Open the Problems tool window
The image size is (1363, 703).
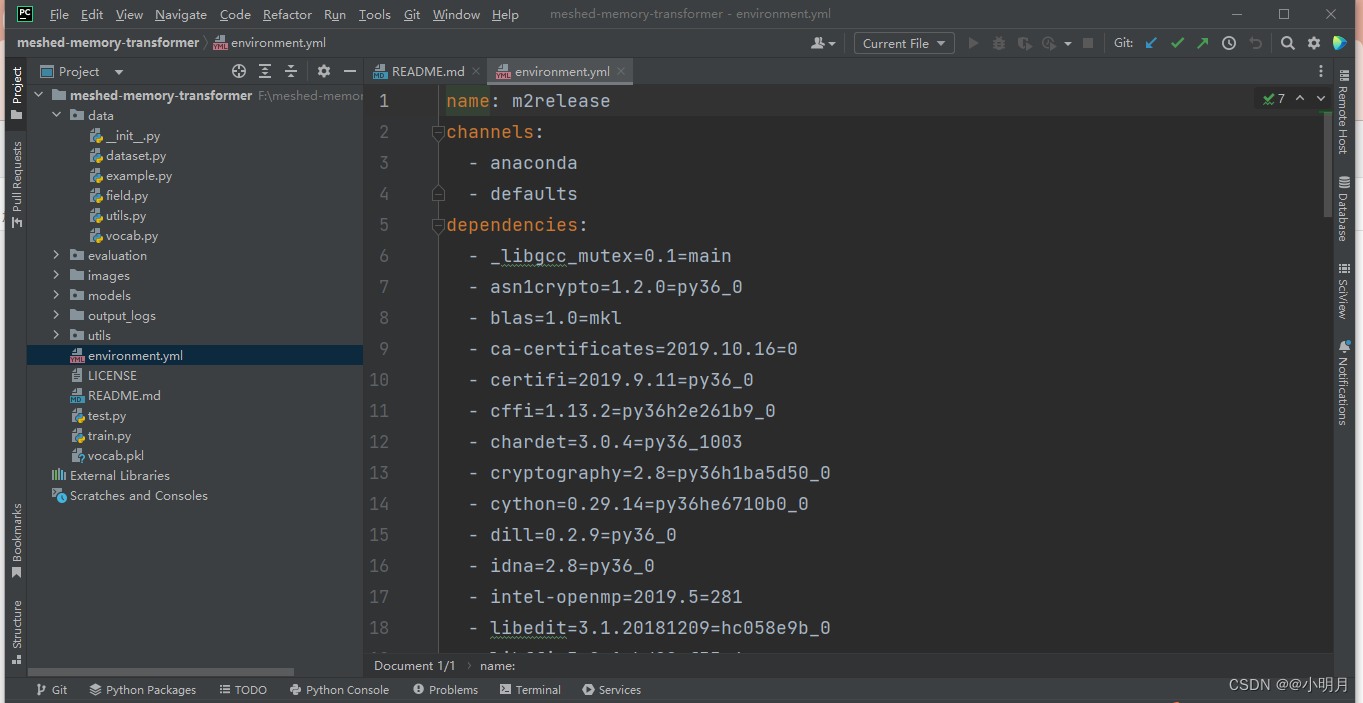[x=445, y=690]
